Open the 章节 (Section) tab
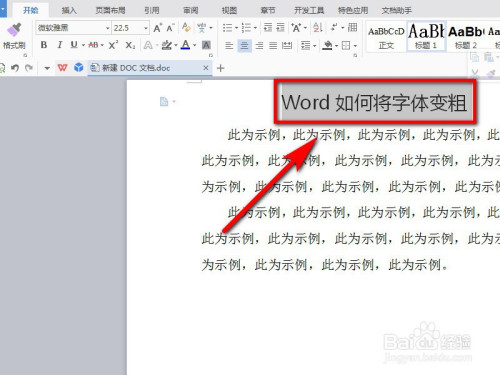The width and height of the screenshot is (500, 375). (x=268, y=10)
